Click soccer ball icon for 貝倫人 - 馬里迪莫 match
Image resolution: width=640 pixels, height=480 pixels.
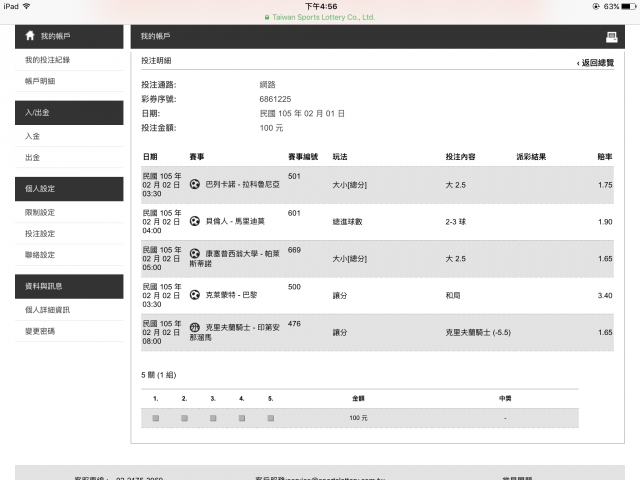click(195, 221)
